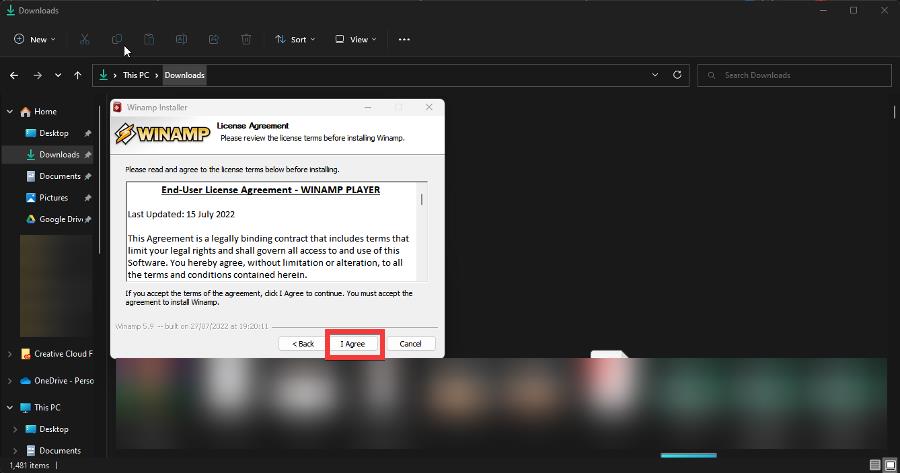
Task: Collapse the Home section in sidebar
Action: point(10,111)
